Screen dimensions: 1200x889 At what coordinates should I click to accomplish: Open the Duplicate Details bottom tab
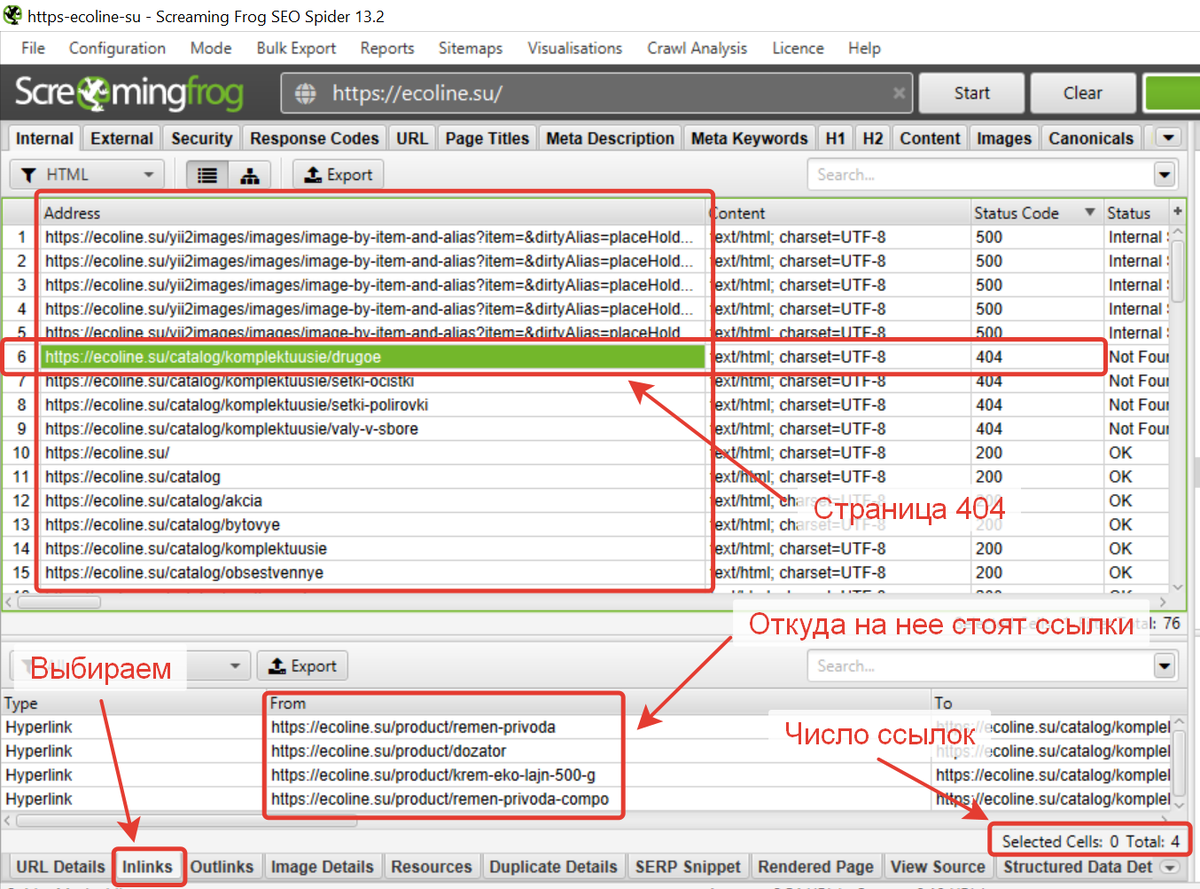point(554,867)
